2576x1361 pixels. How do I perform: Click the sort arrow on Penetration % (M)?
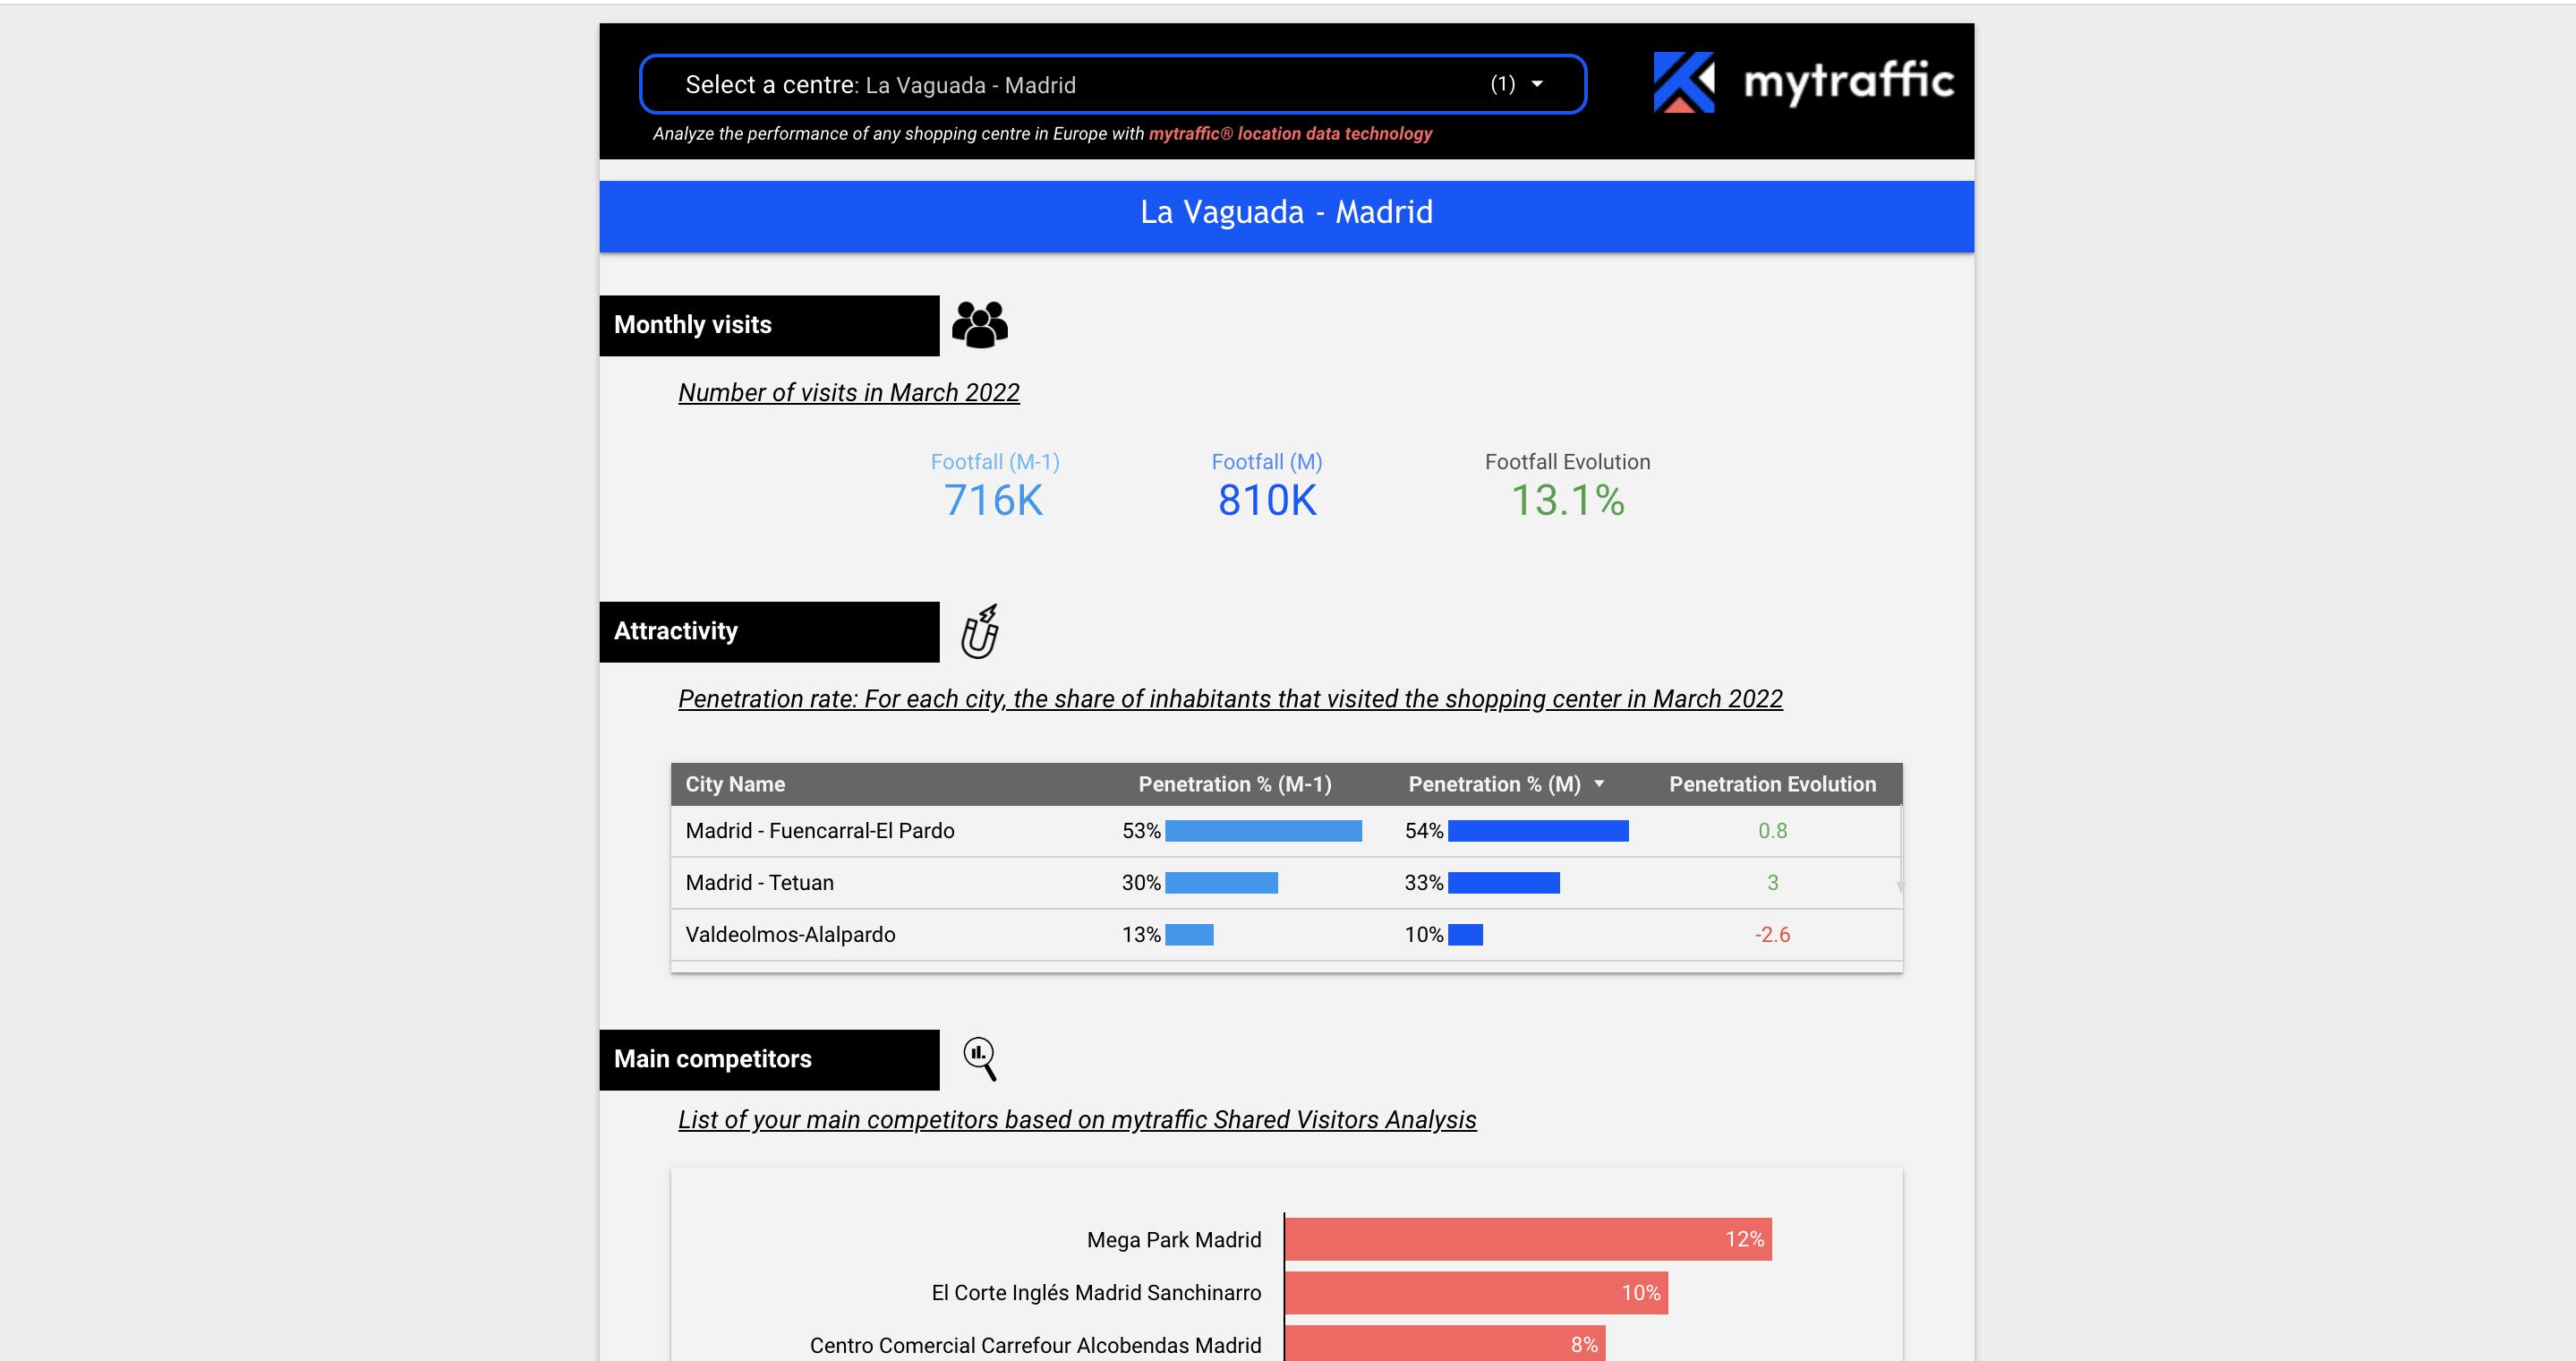(x=1599, y=784)
